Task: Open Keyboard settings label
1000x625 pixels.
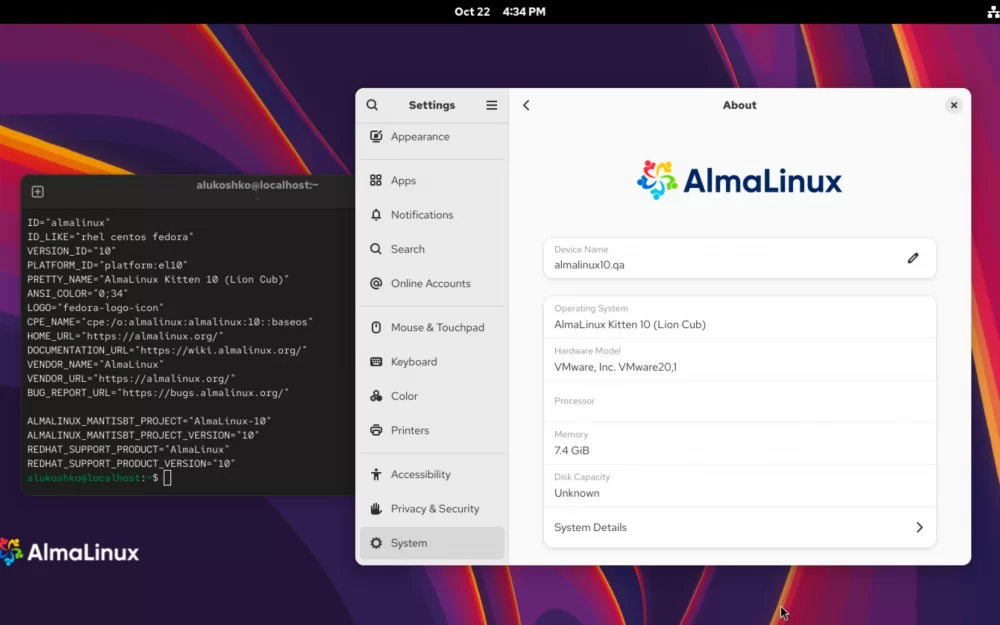Action: pyautogui.click(x=414, y=362)
